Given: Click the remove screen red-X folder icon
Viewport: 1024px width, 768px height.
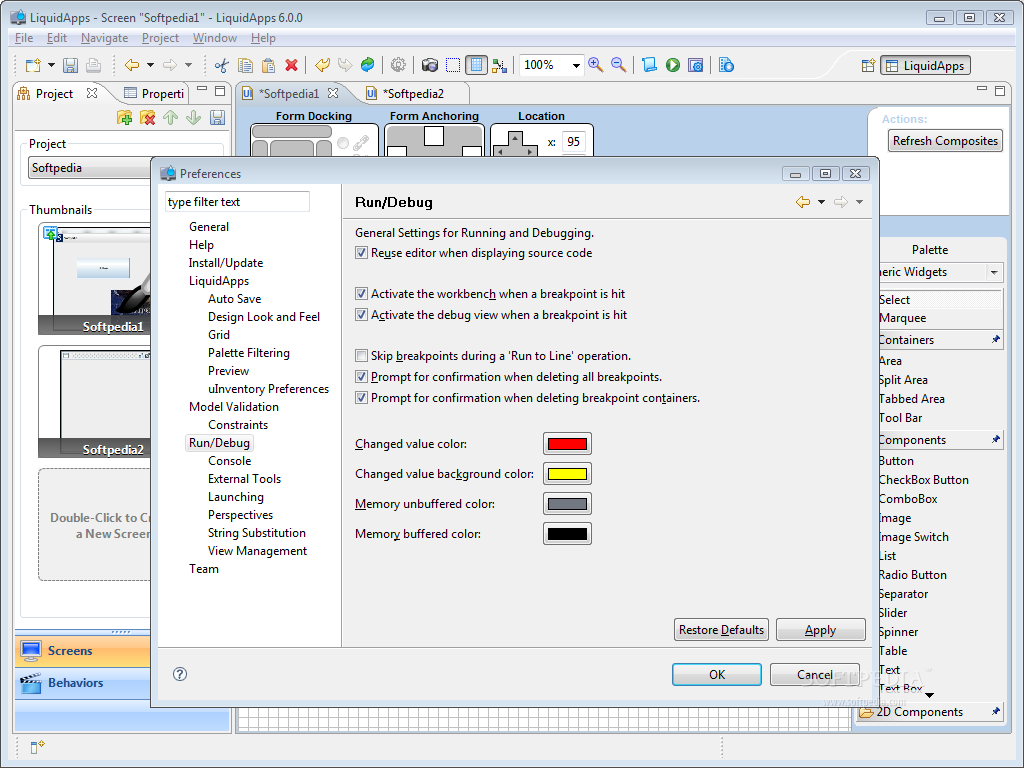Looking at the screenshot, I should (x=148, y=118).
